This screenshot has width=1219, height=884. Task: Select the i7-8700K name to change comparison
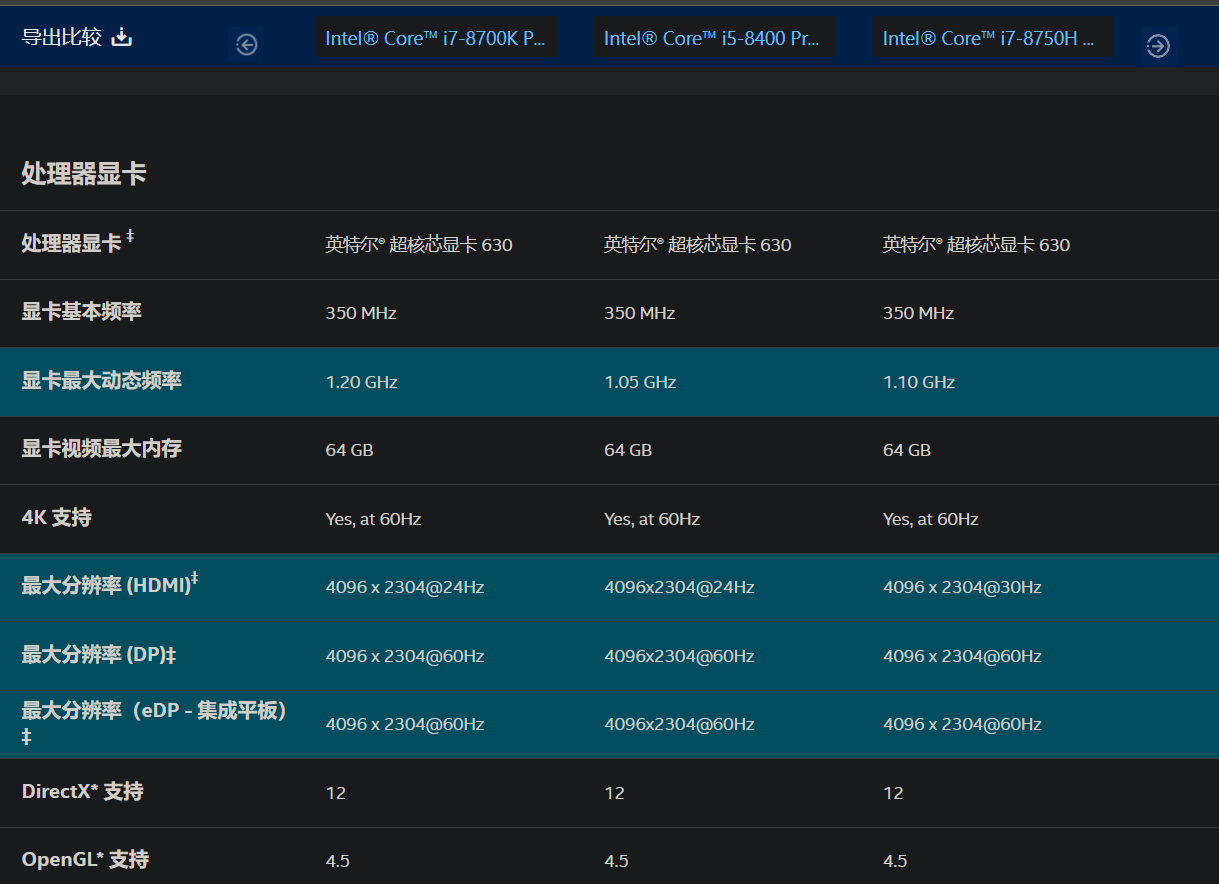point(437,37)
